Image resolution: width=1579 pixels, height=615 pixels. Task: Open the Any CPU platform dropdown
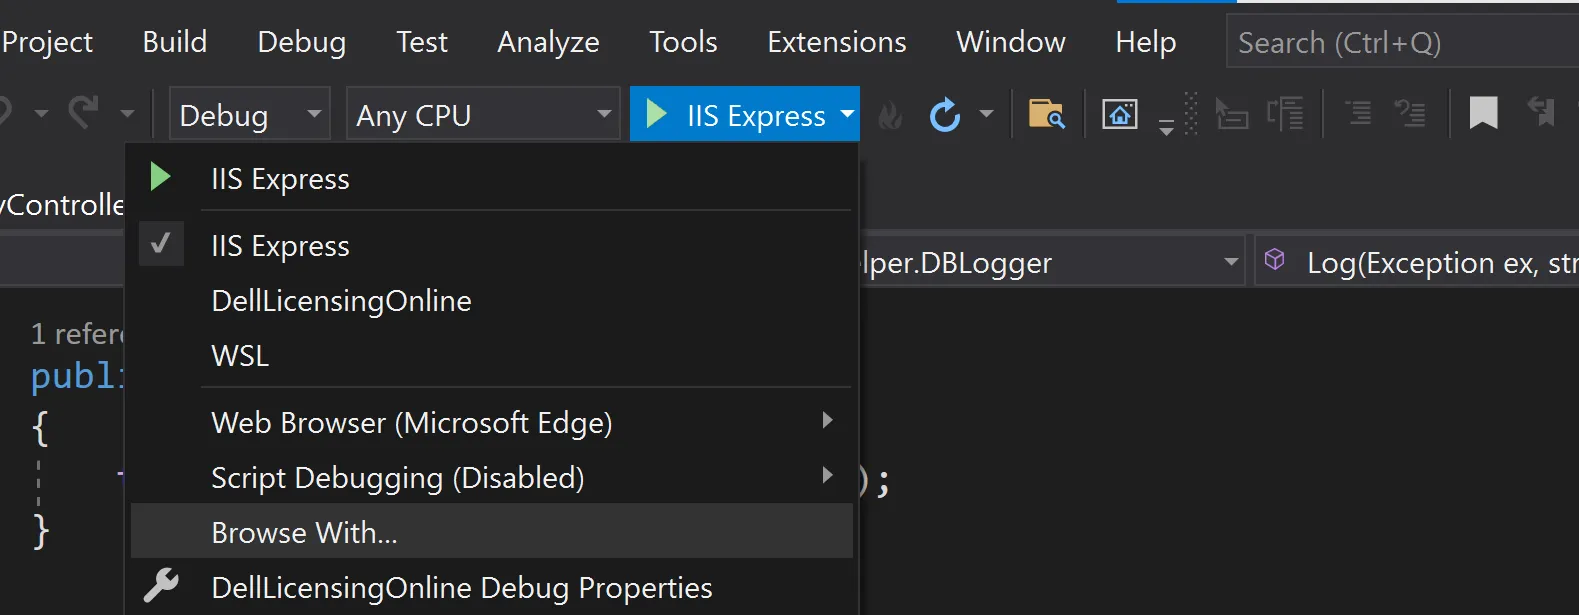pyautogui.click(x=482, y=115)
